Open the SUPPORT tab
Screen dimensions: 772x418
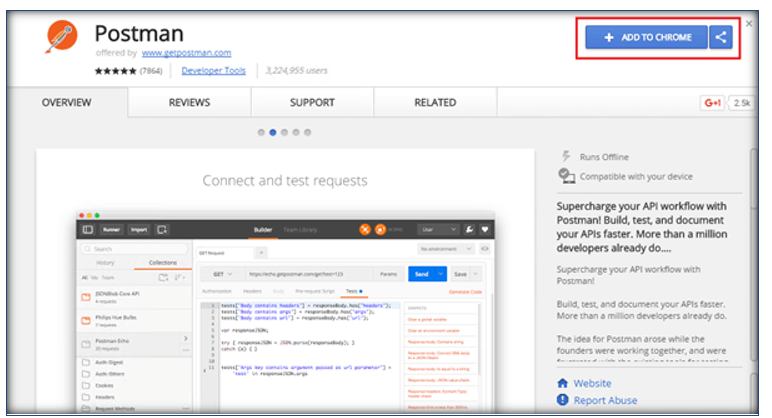click(x=312, y=102)
